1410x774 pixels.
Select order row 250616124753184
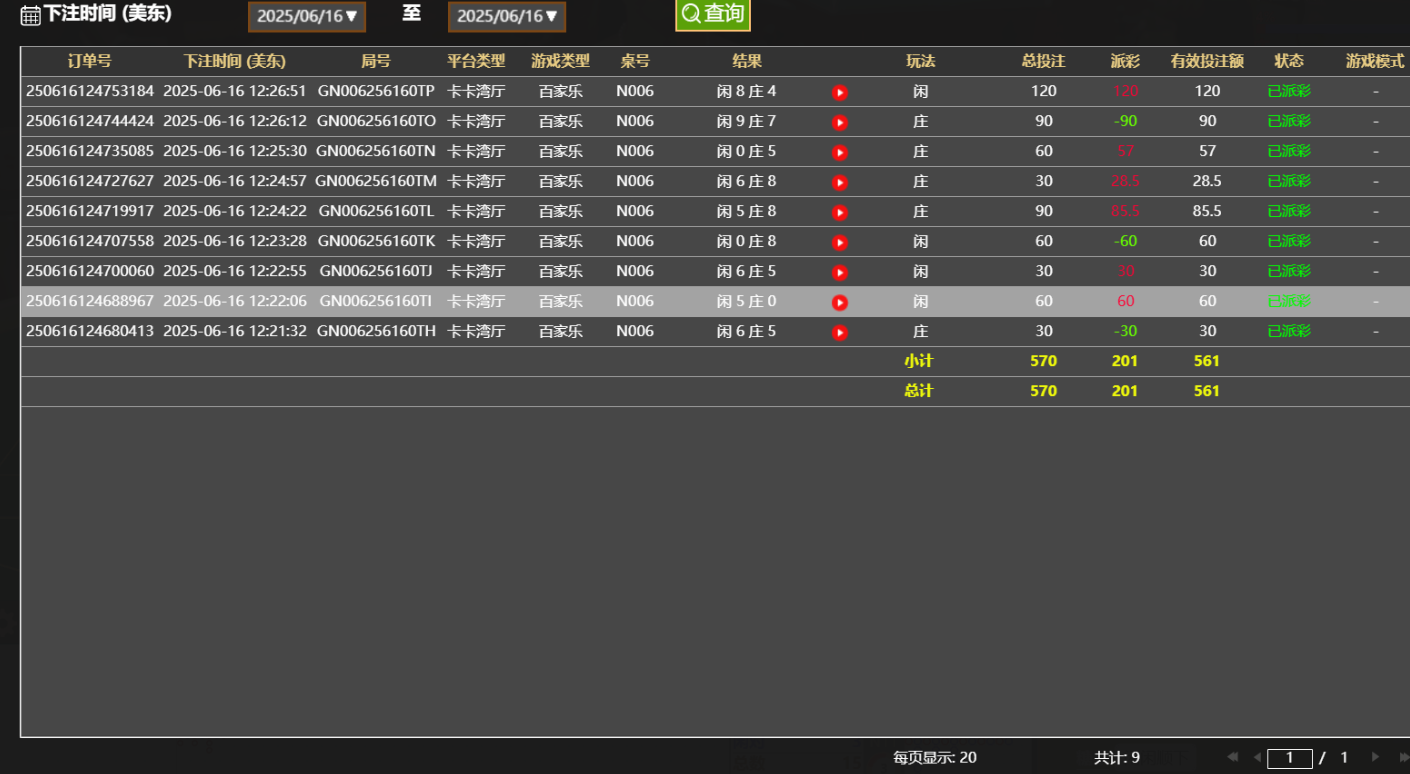[90, 91]
